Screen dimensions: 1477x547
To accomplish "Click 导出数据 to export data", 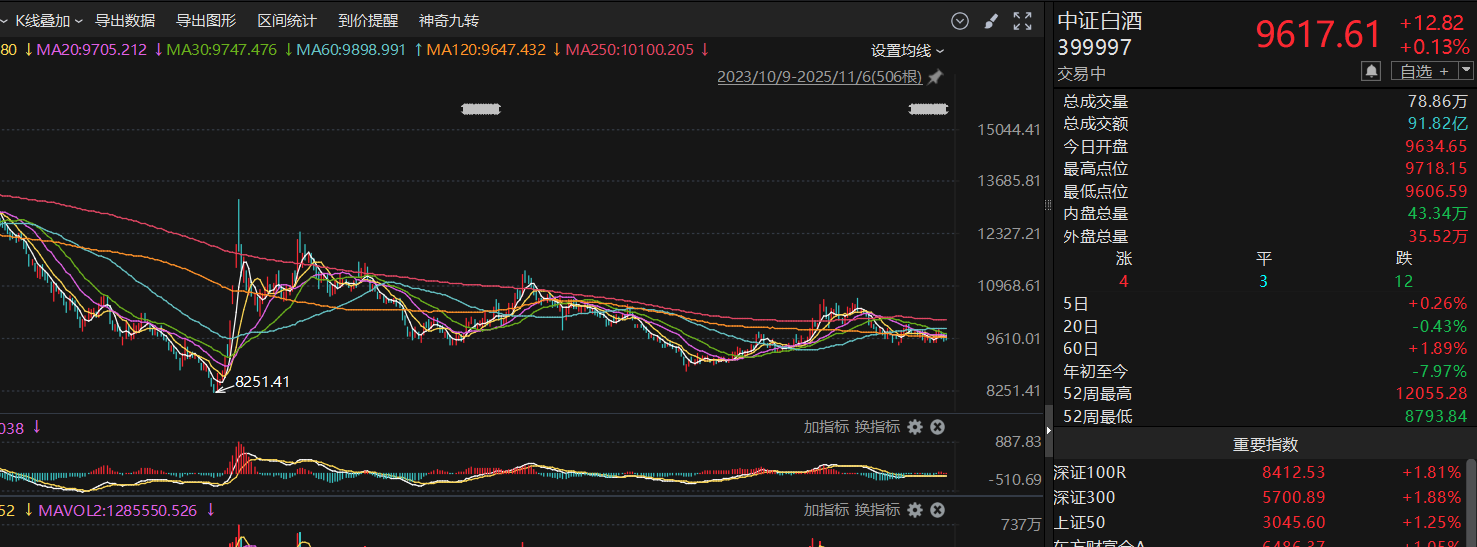I will 125,20.
